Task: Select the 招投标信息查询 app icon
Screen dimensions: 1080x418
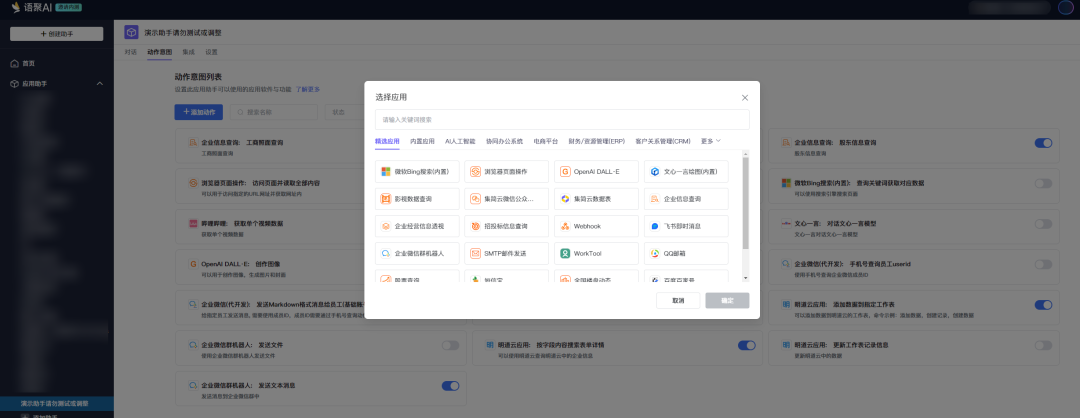Action: click(475, 226)
